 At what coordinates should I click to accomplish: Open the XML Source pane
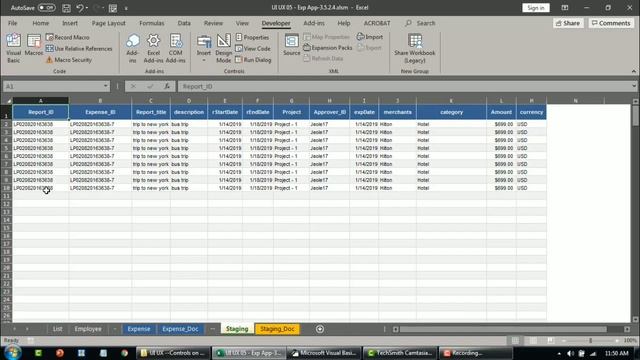(x=291, y=45)
